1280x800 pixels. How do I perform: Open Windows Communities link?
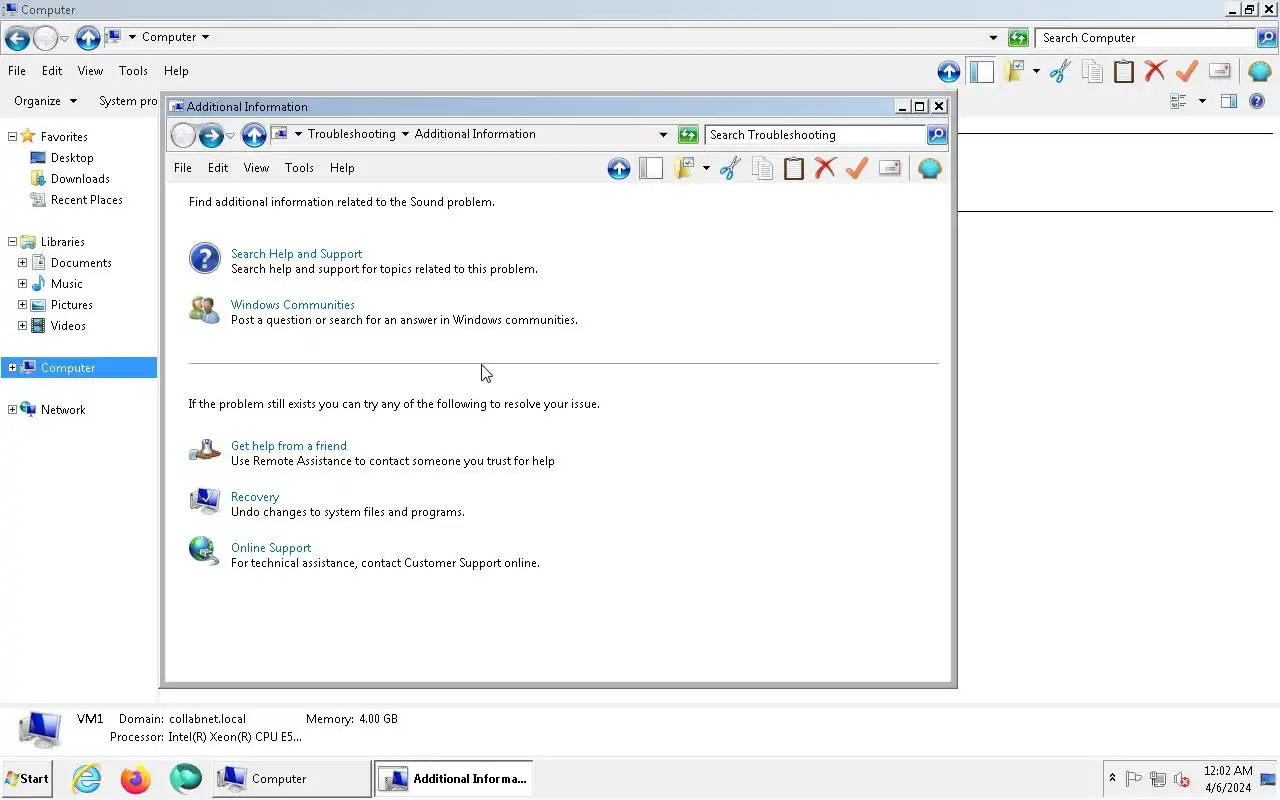293,305
